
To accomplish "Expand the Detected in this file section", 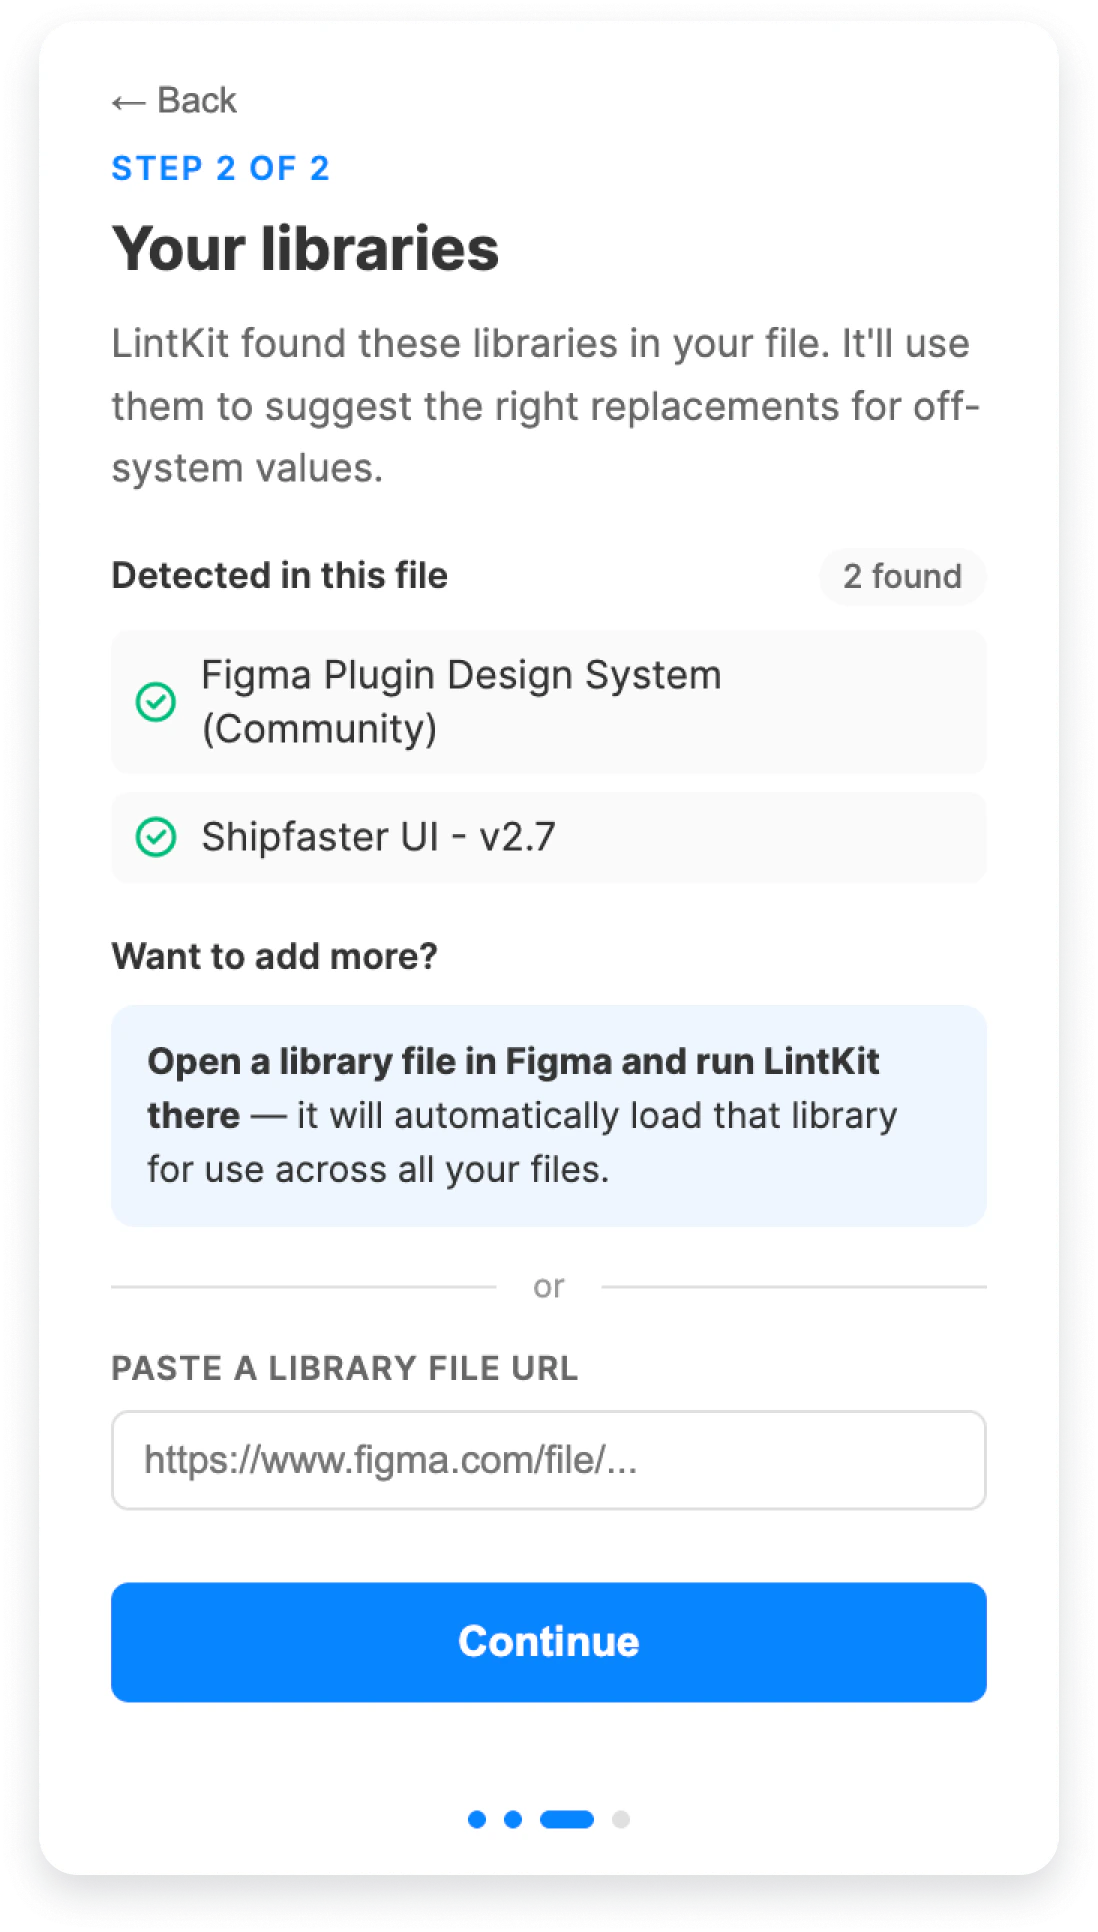I will pyautogui.click(x=280, y=576).
